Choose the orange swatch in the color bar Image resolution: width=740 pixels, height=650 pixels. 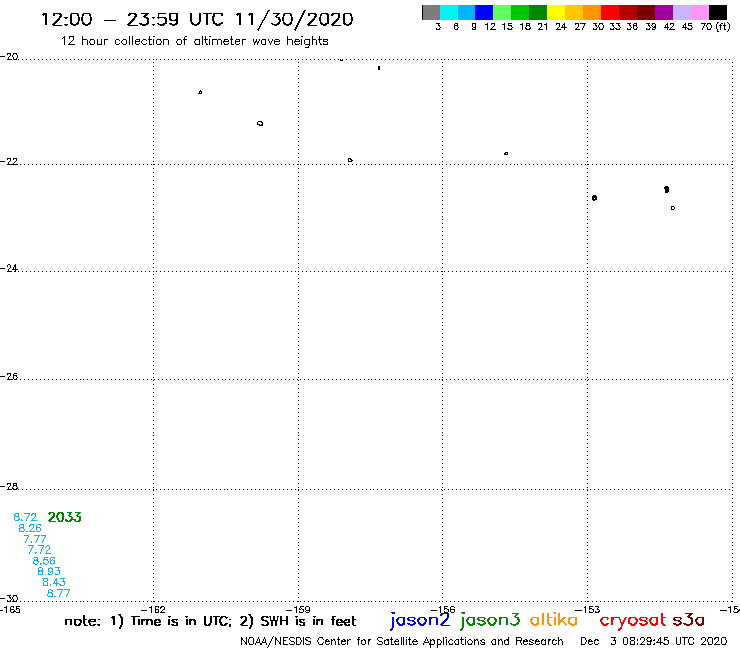[x=592, y=12]
